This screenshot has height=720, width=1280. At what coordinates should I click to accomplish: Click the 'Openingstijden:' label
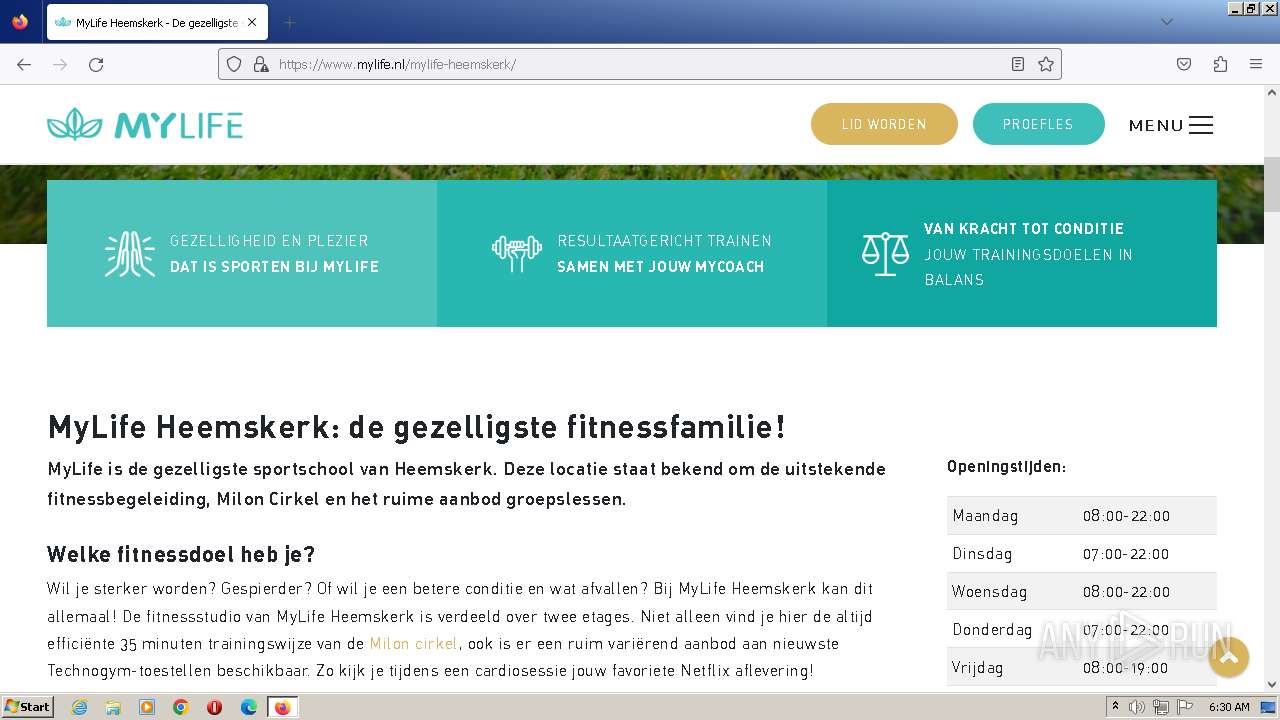pos(1006,467)
